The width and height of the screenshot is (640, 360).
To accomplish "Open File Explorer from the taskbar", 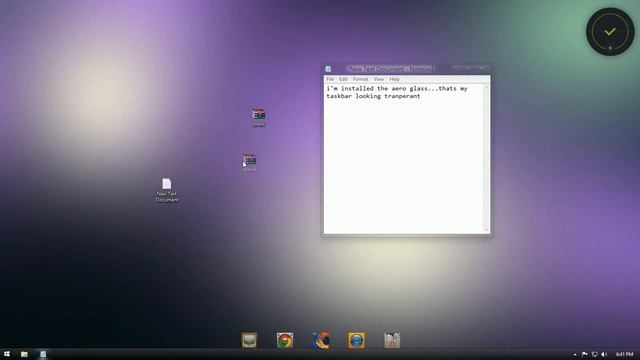I will (24, 354).
